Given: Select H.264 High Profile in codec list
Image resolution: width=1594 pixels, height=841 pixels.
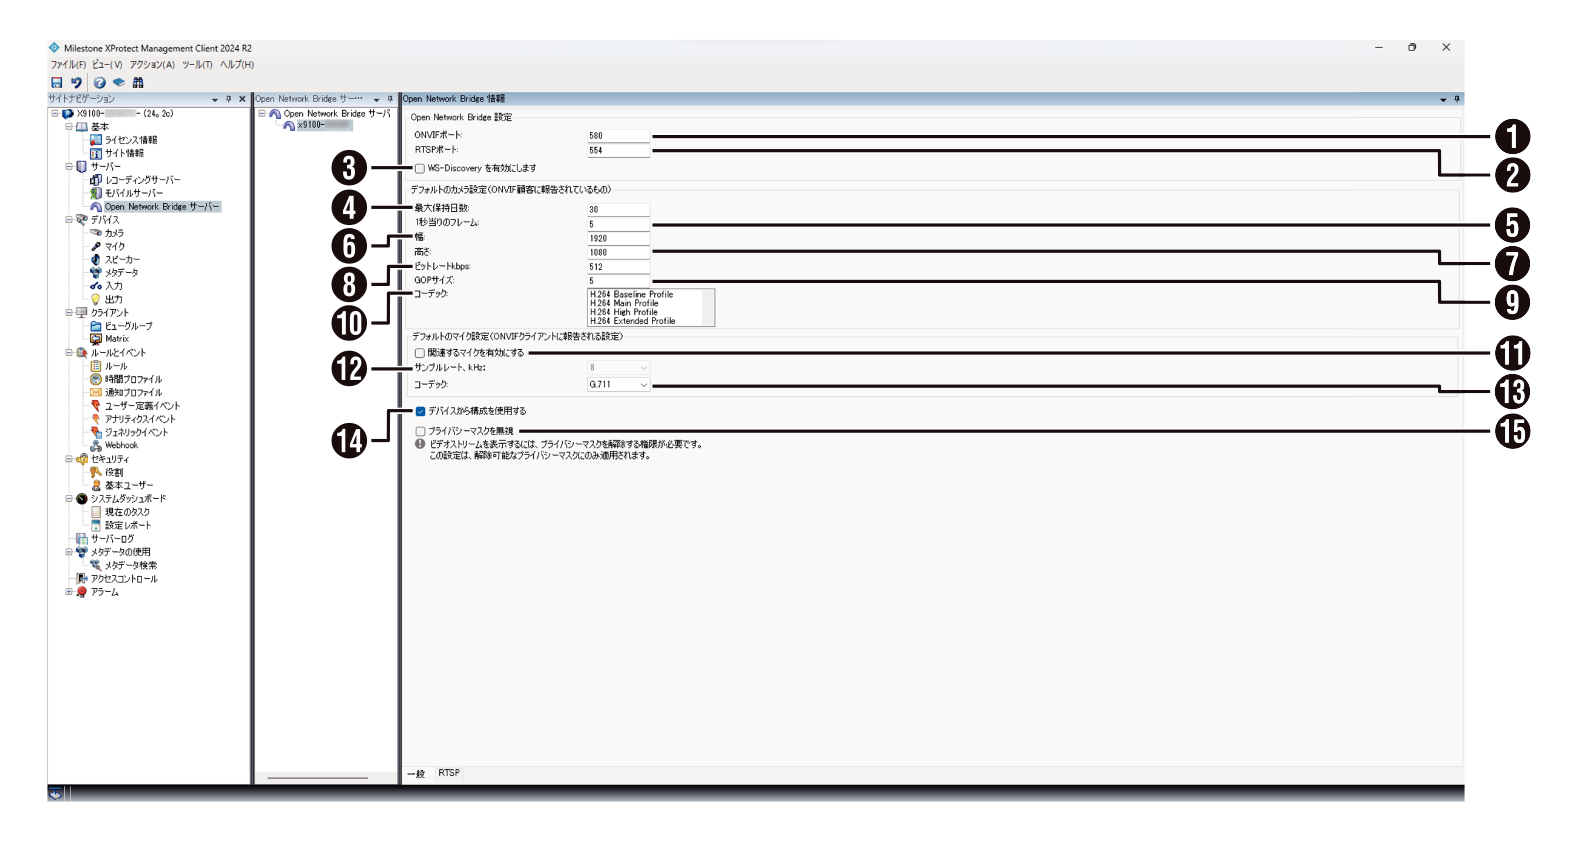Looking at the screenshot, I should (624, 312).
